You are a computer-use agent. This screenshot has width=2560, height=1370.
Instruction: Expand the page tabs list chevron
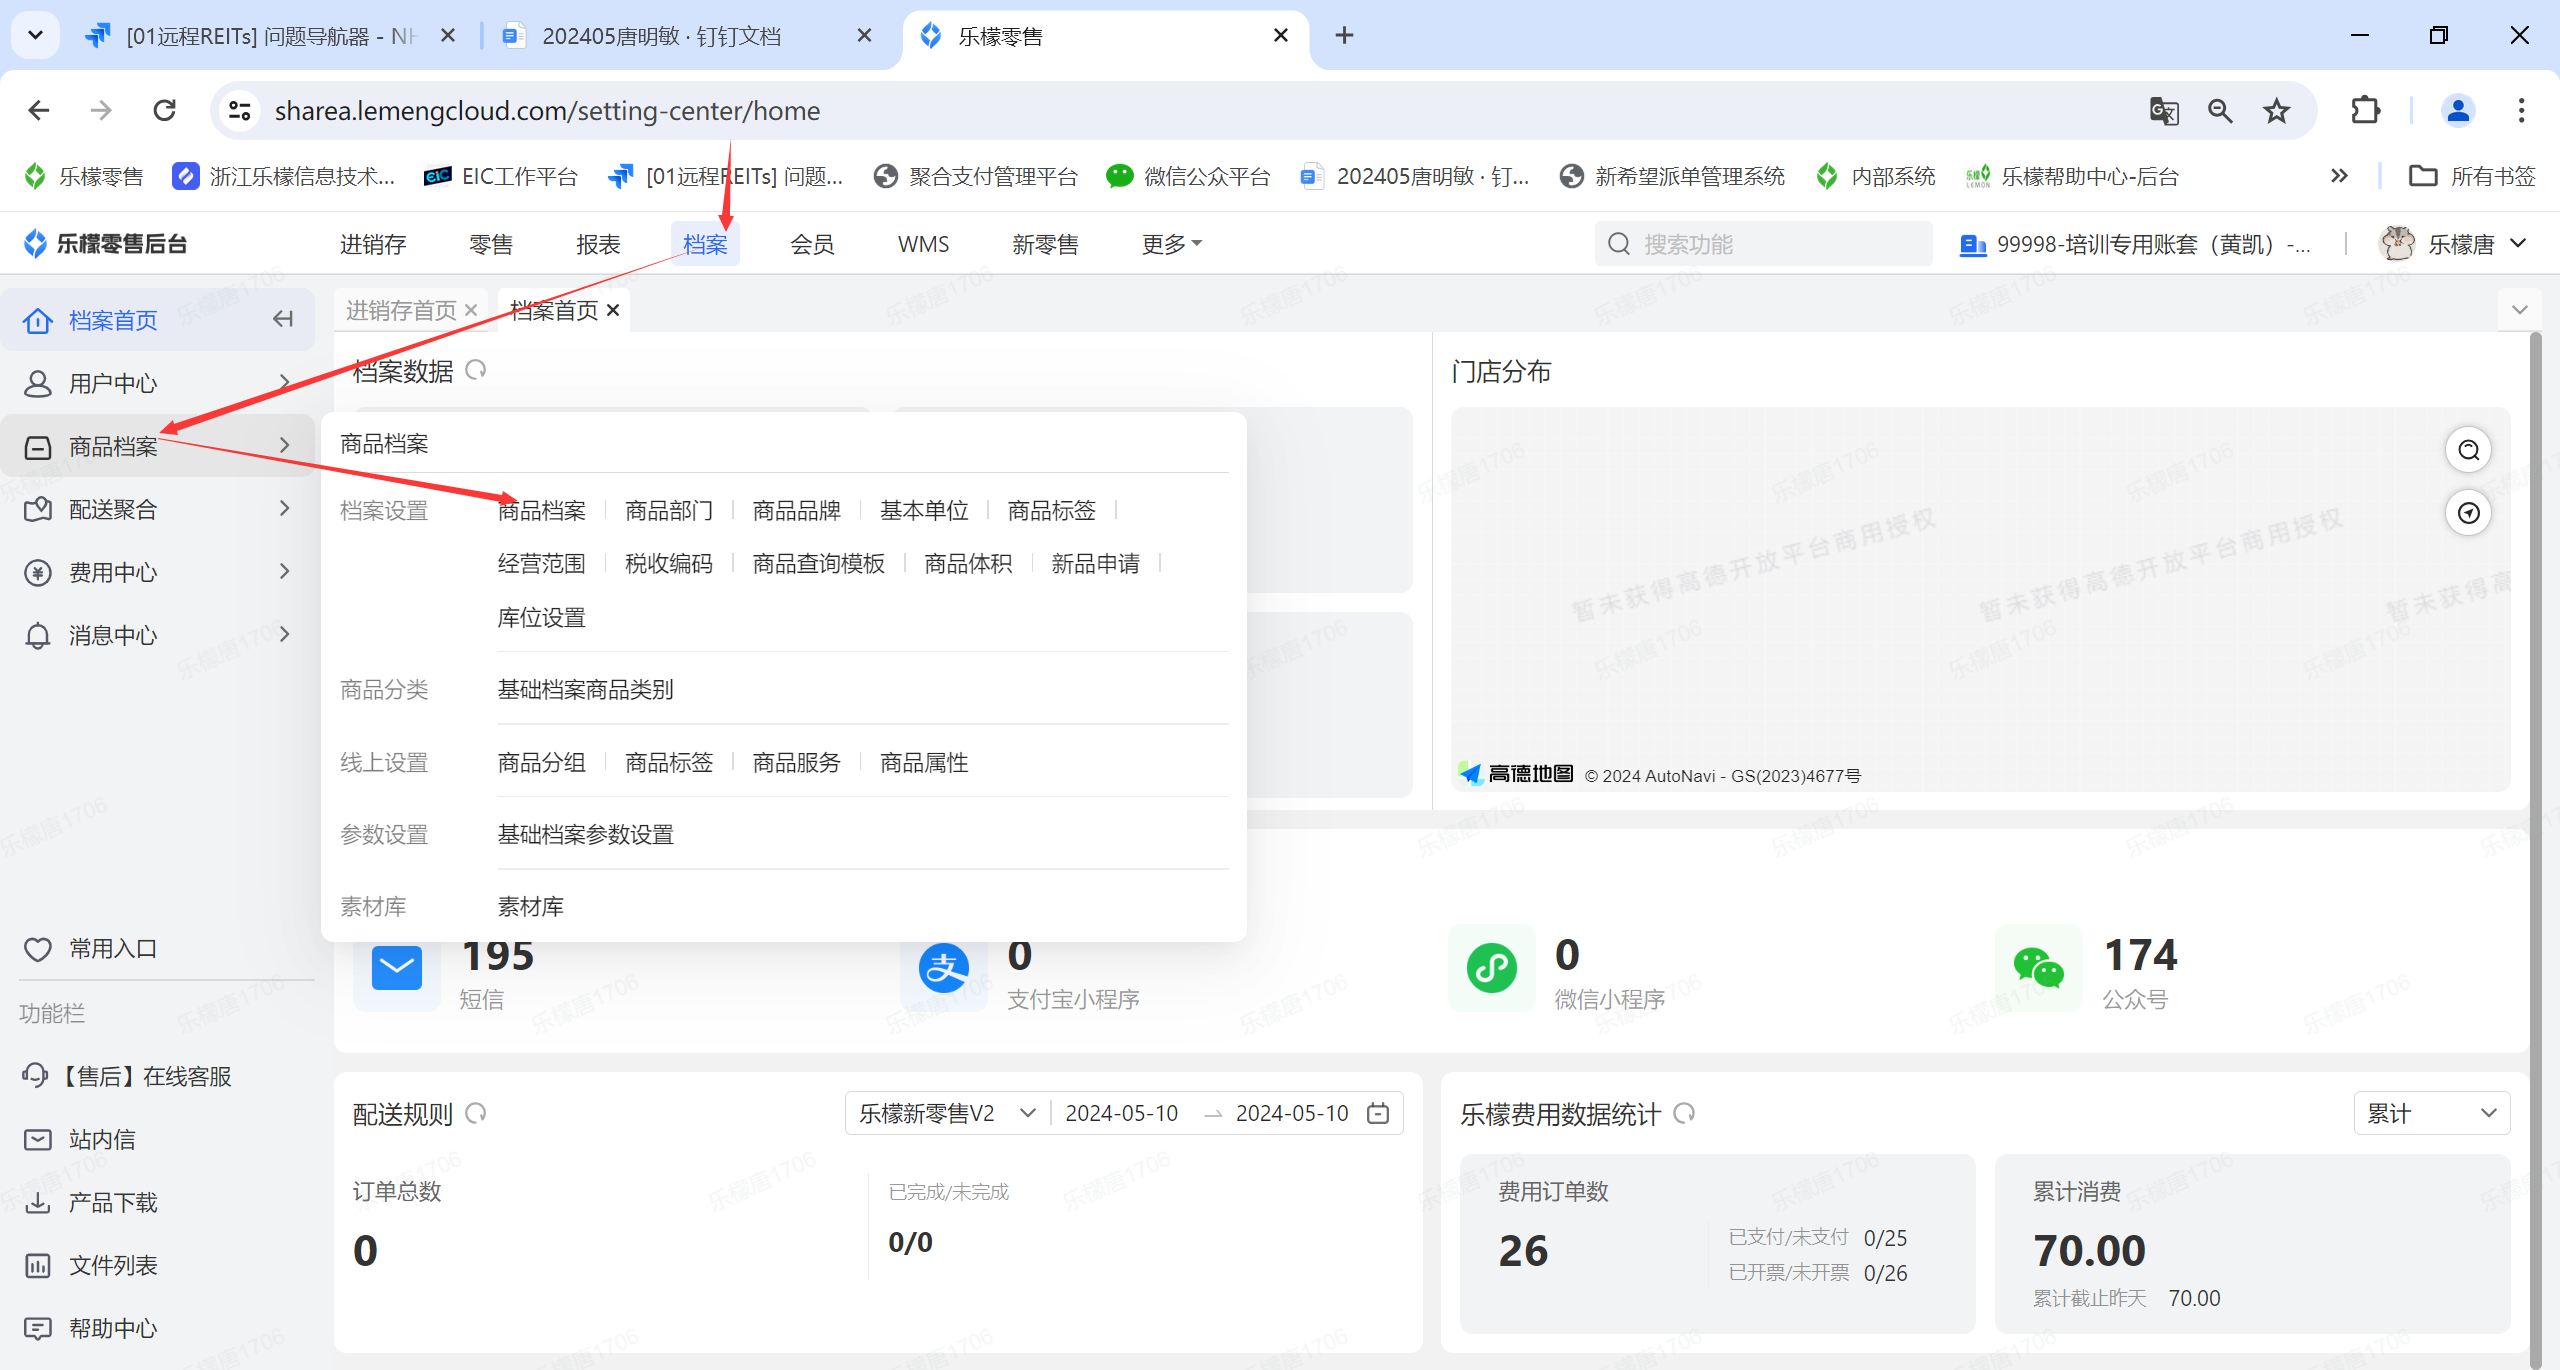2520,310
